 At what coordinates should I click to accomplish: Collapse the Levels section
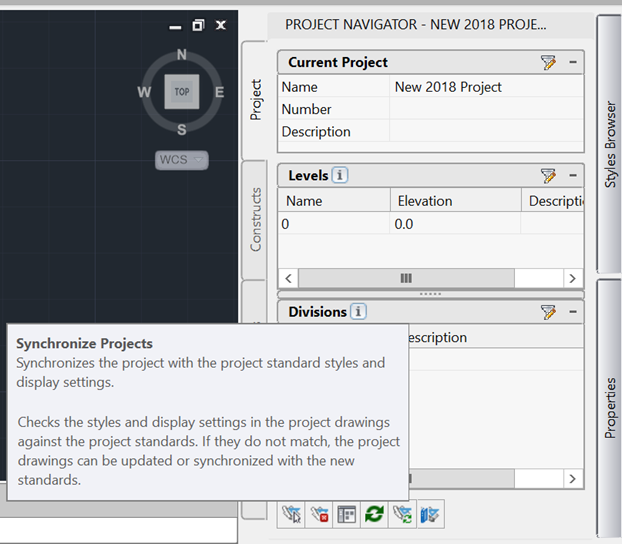coord(573,176)
